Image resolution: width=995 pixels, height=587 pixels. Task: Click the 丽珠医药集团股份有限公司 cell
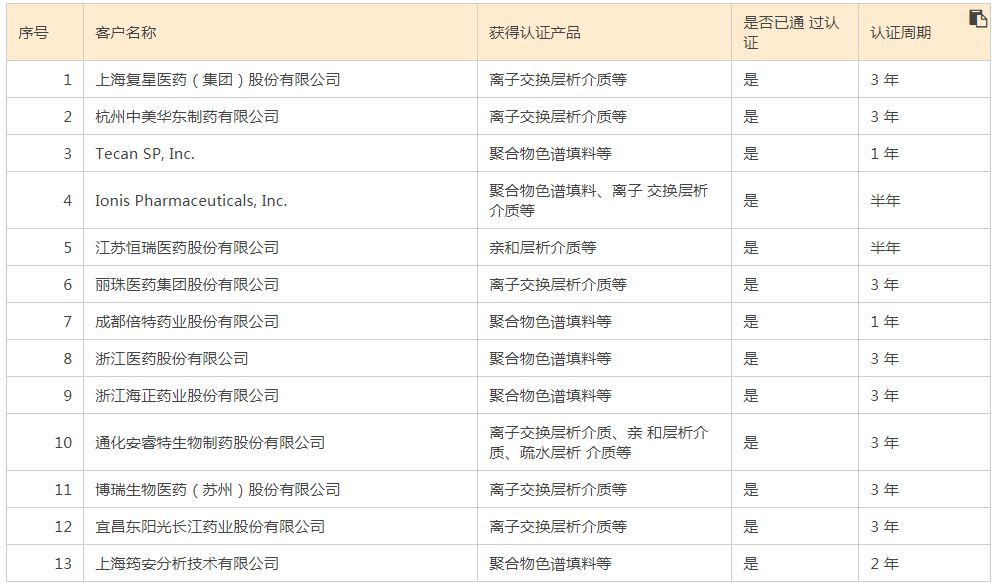pos(187,285)
